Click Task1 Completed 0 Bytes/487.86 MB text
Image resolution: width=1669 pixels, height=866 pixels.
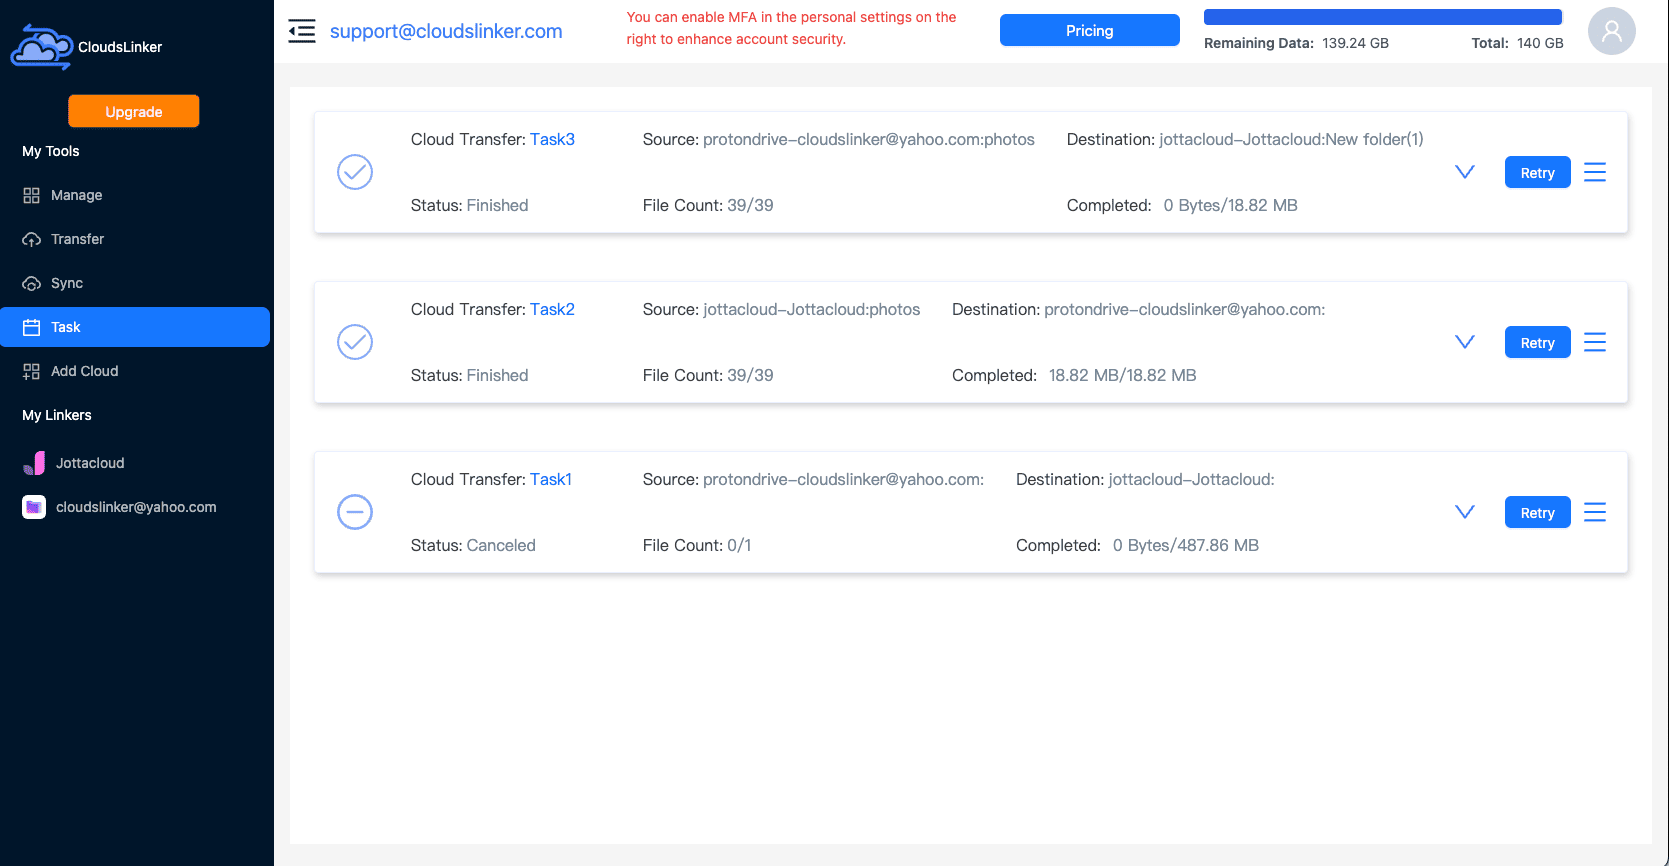tap(1186, 545)
